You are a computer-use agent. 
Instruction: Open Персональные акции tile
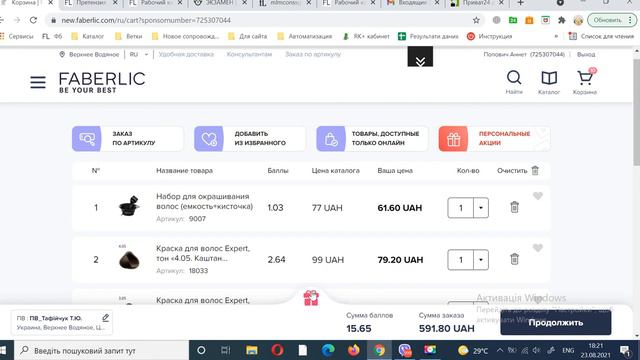coord(494,139)
